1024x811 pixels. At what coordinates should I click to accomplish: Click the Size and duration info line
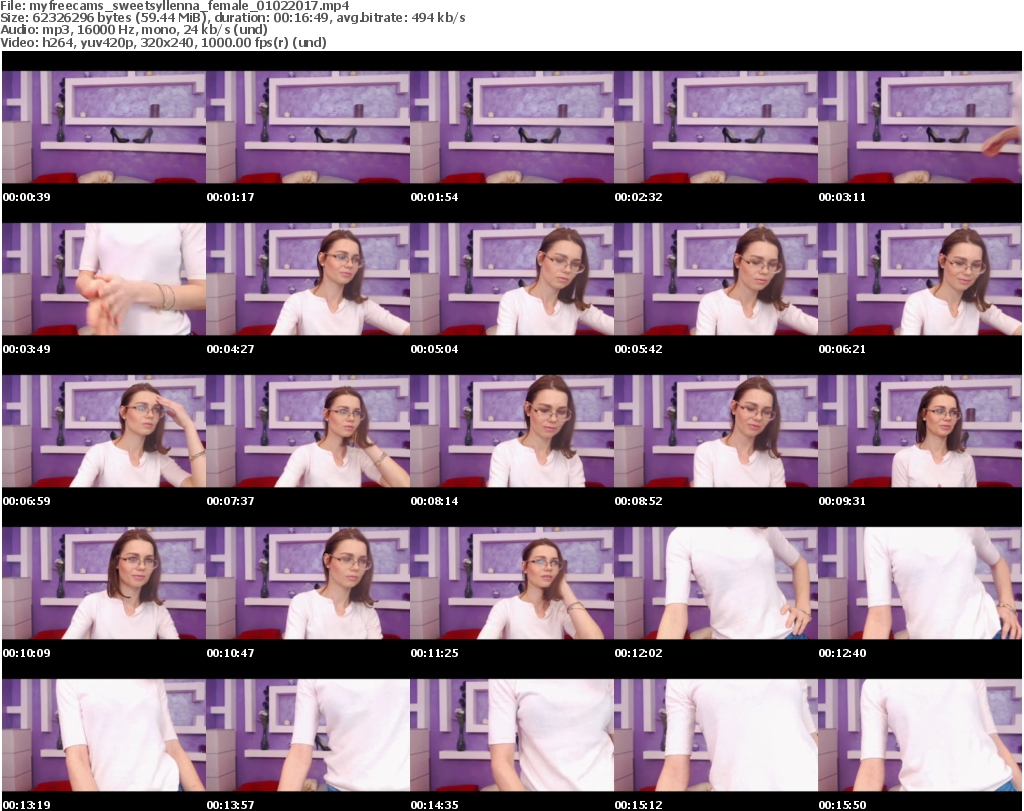232,18
